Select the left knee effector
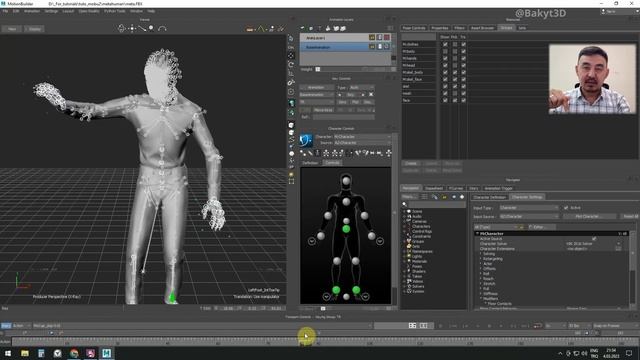The height and width of the screenshot is (360, 640). pyautogui.click(x=355, y=261)
